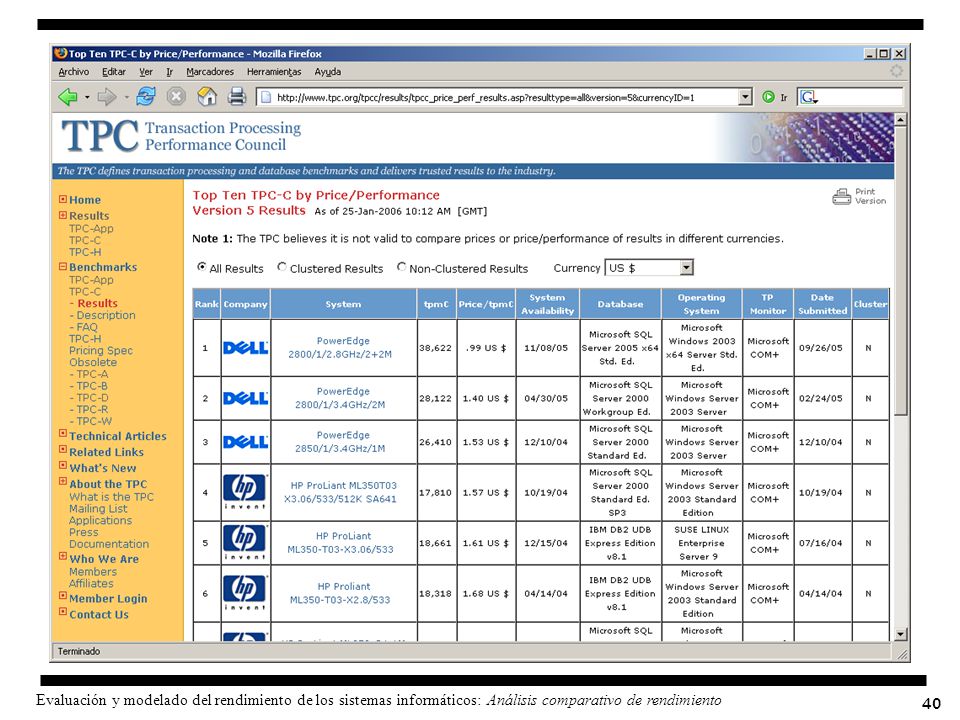The height and width of the screenshot is (720, 960).
Task: Click the price cell 1.40 US $
Action: 486,399
